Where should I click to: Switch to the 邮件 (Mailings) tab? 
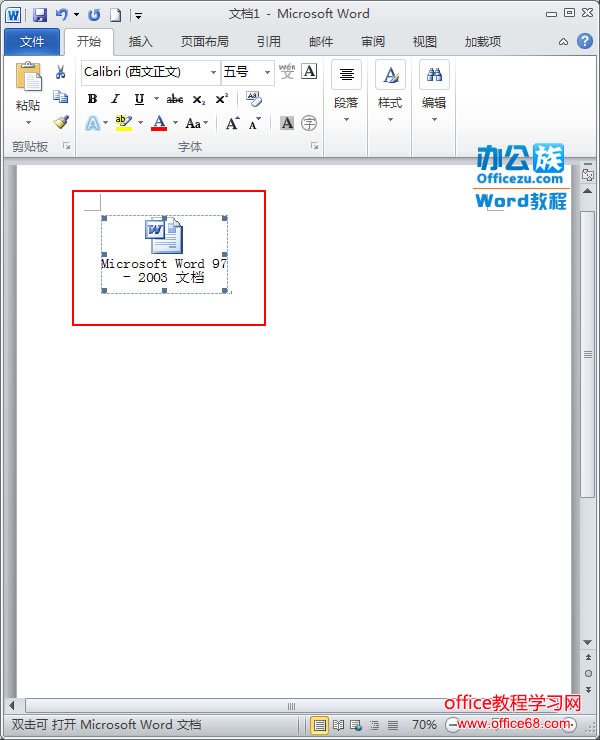[x=321, y=42]
